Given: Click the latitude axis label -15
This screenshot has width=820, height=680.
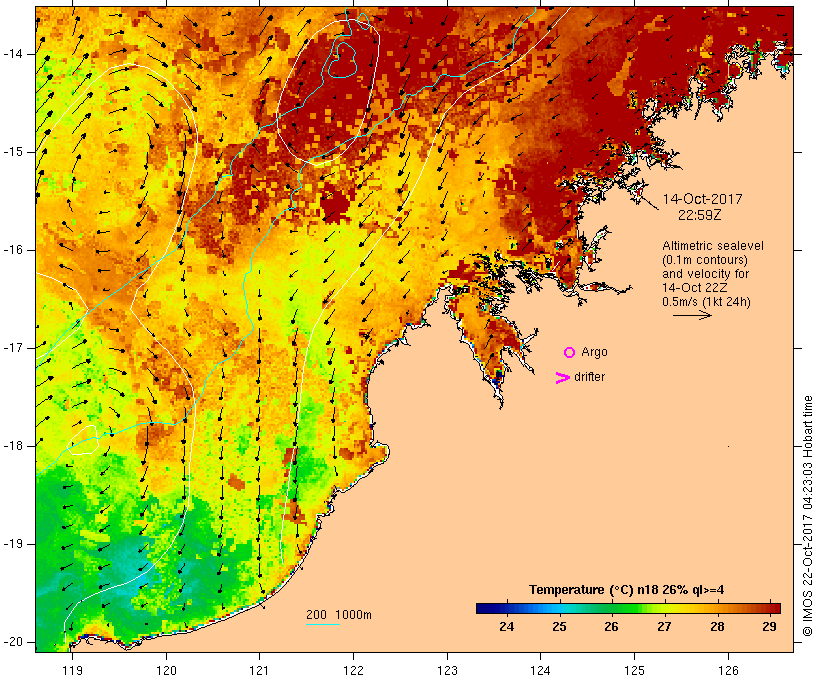Looking at the screenshot, I should [13, 152].
